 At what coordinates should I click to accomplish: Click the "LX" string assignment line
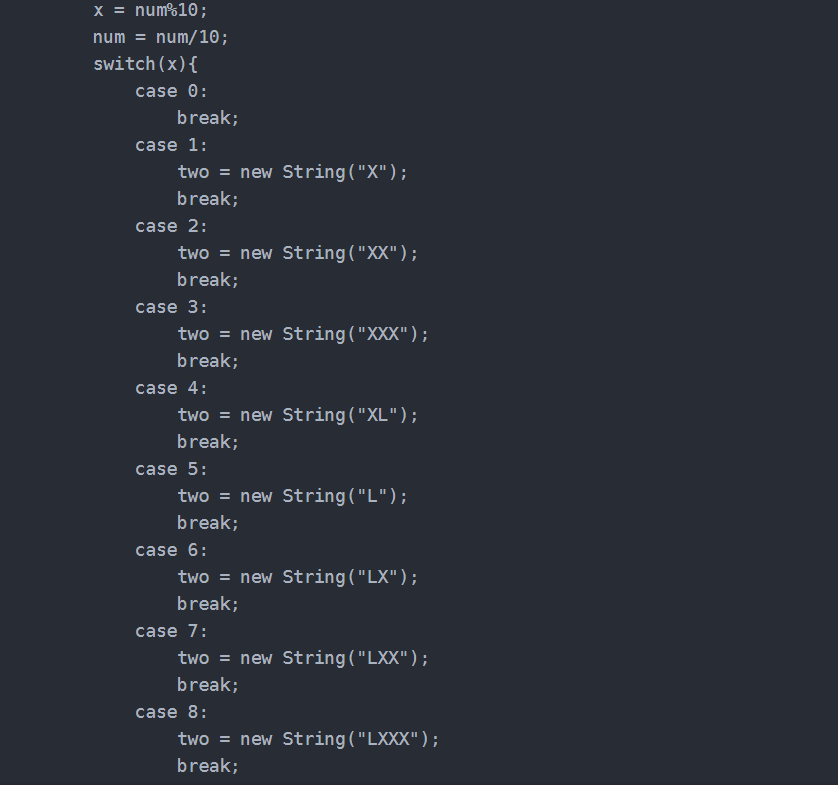coord(298,577)
